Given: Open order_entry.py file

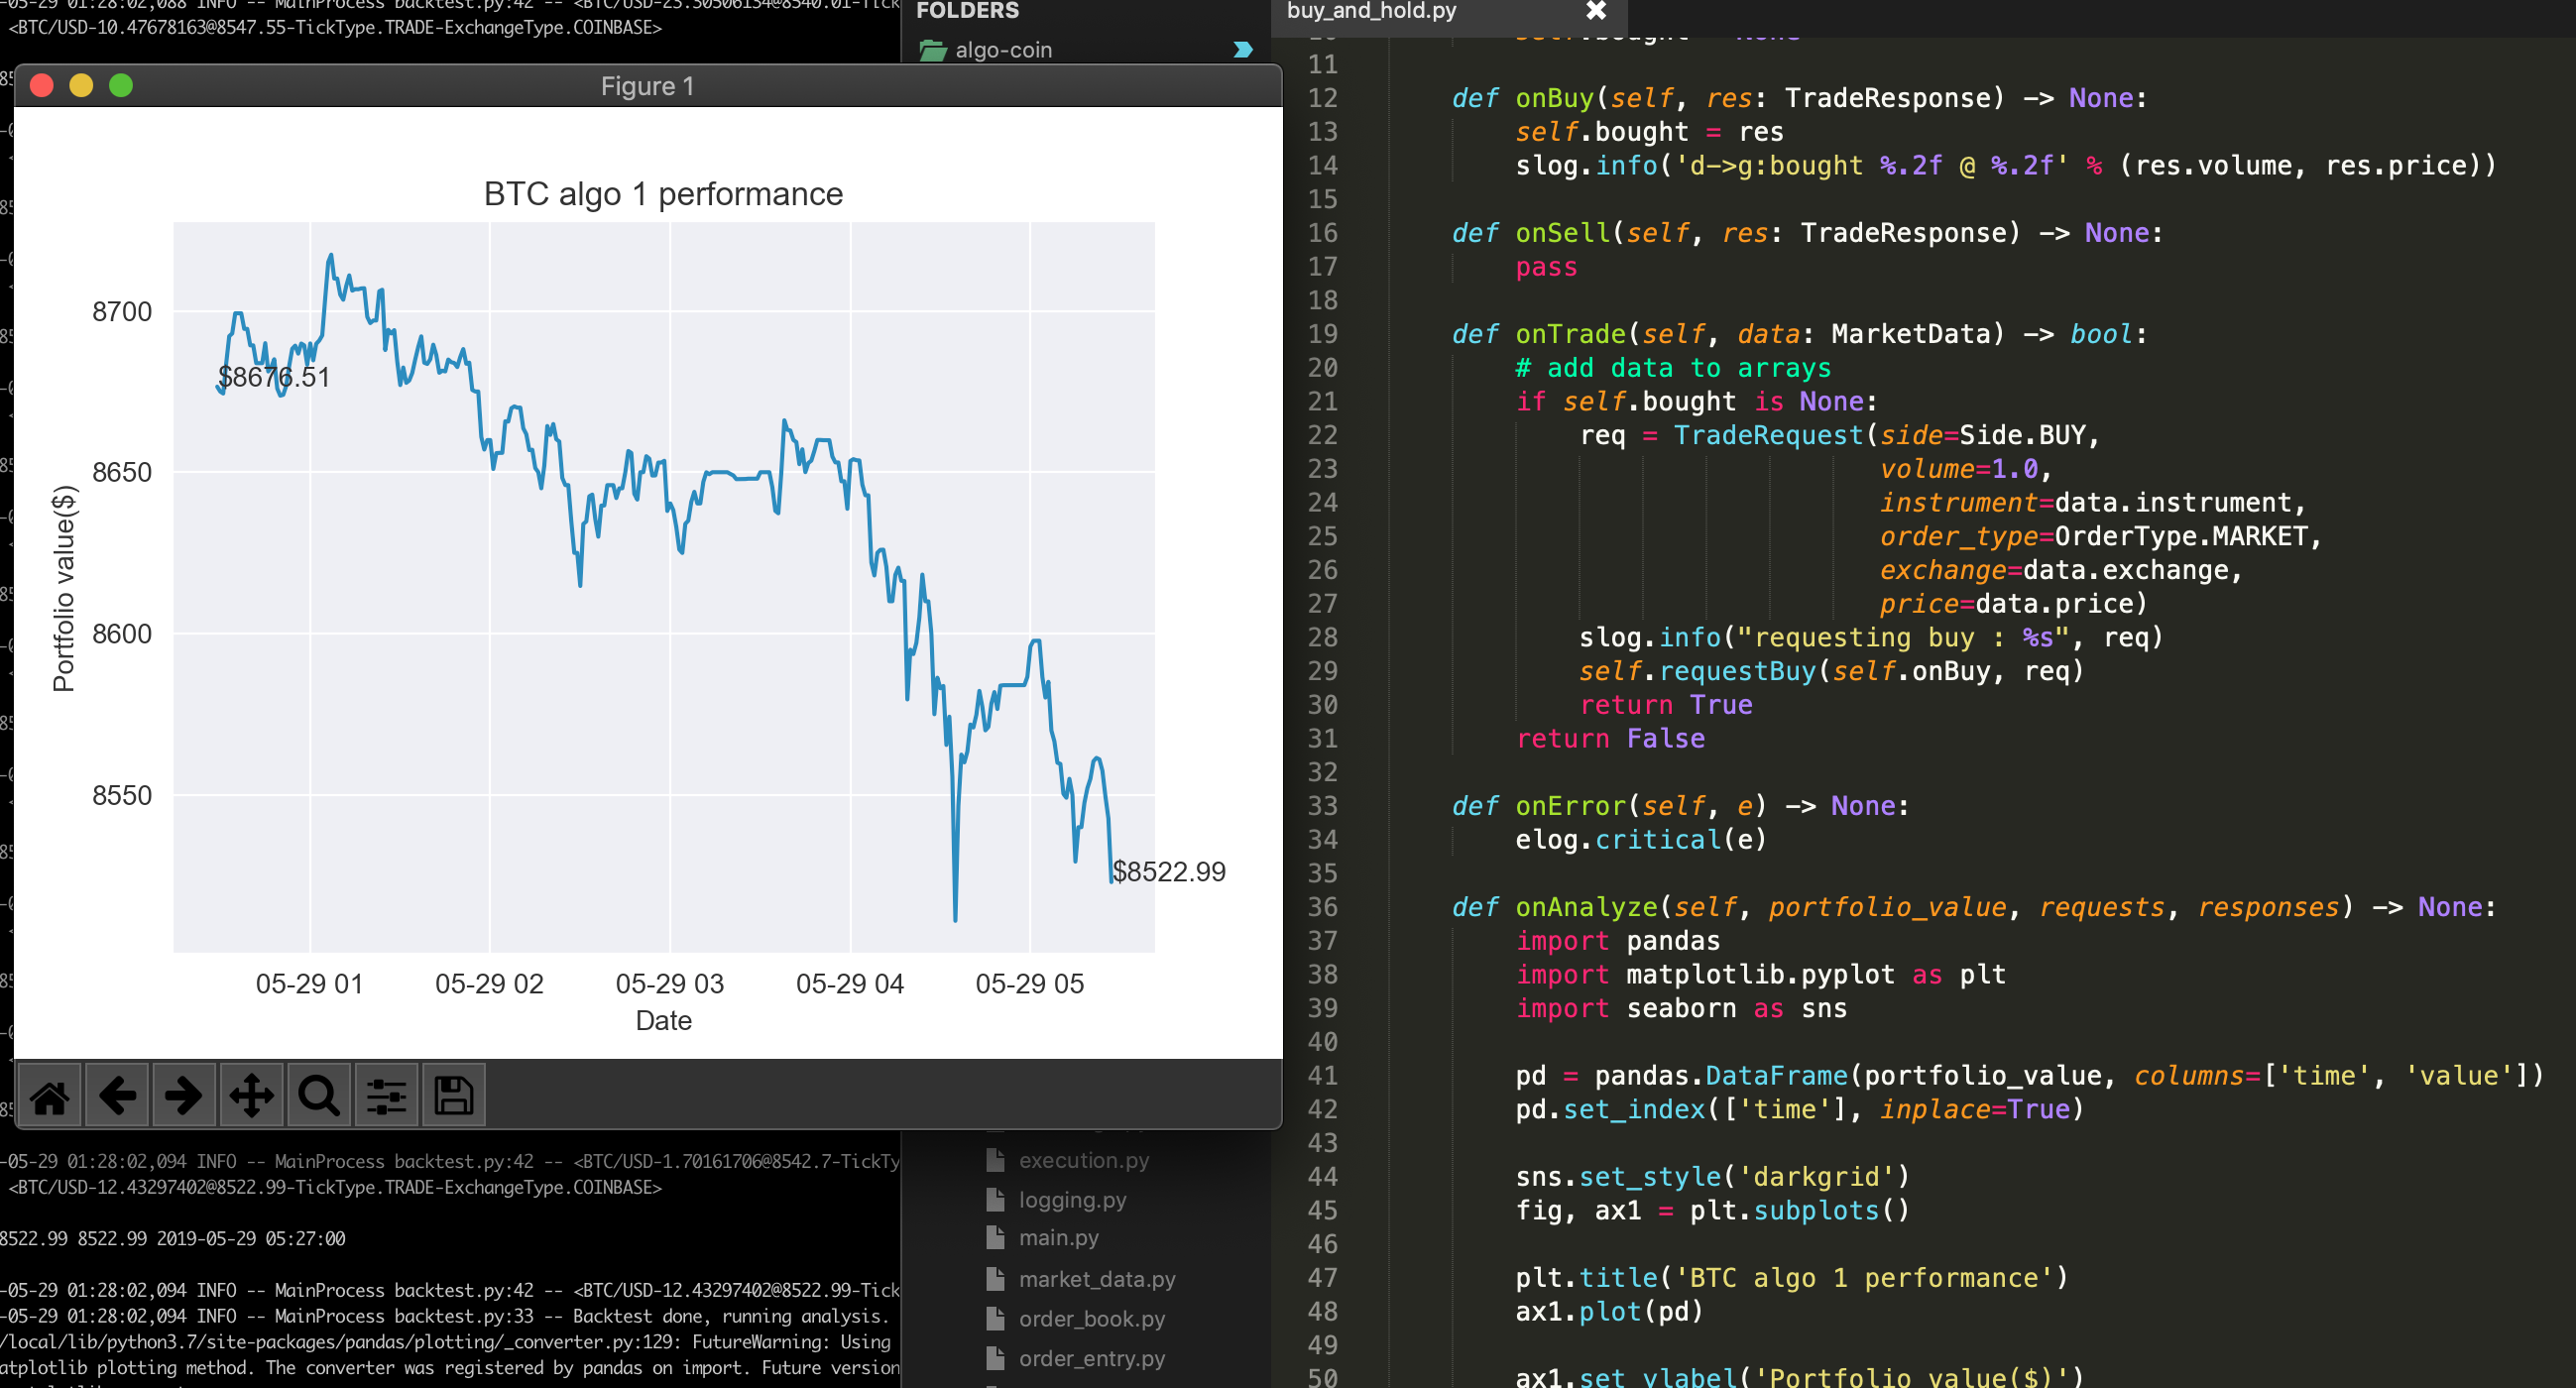Looking at the screenshot, I should [x=1091, y=1358].
